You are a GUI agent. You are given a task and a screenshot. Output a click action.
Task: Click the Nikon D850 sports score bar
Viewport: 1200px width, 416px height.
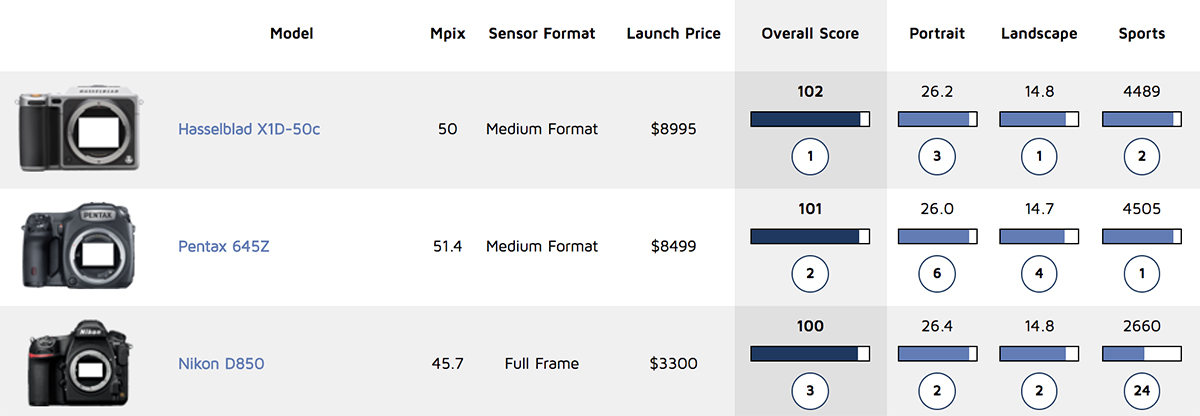[1141, 354]
